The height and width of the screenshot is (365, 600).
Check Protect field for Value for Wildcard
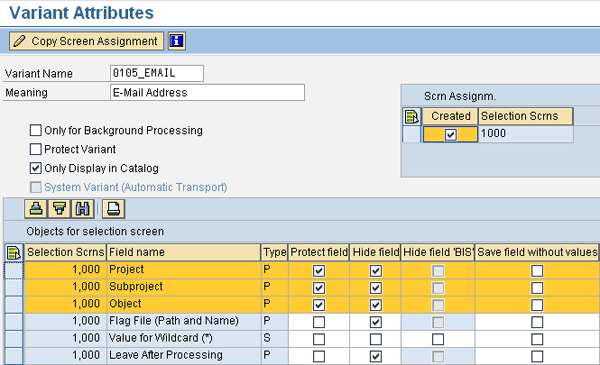click(x=319, y=339)
